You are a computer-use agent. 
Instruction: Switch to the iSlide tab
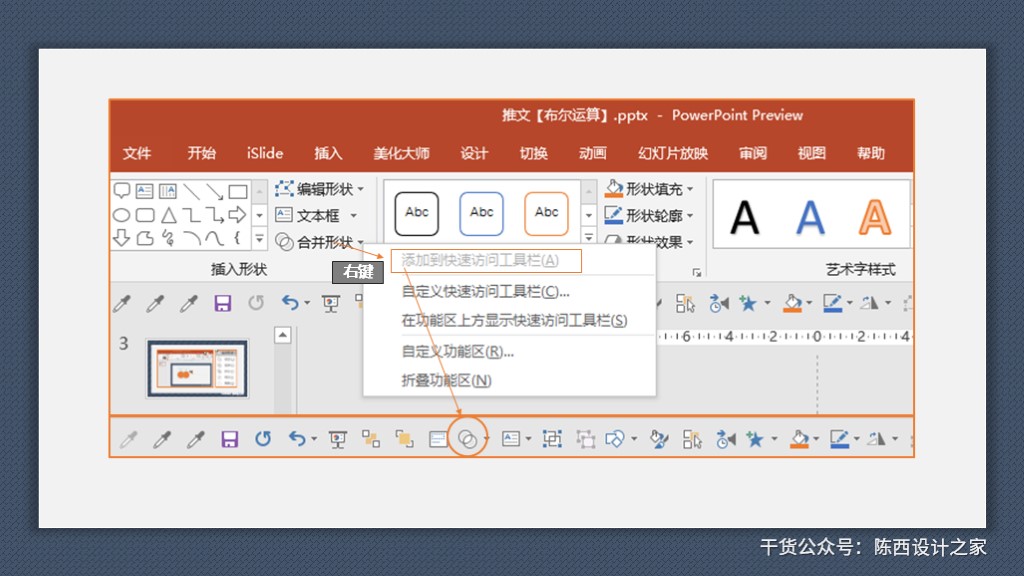click(x=265, y=153)
